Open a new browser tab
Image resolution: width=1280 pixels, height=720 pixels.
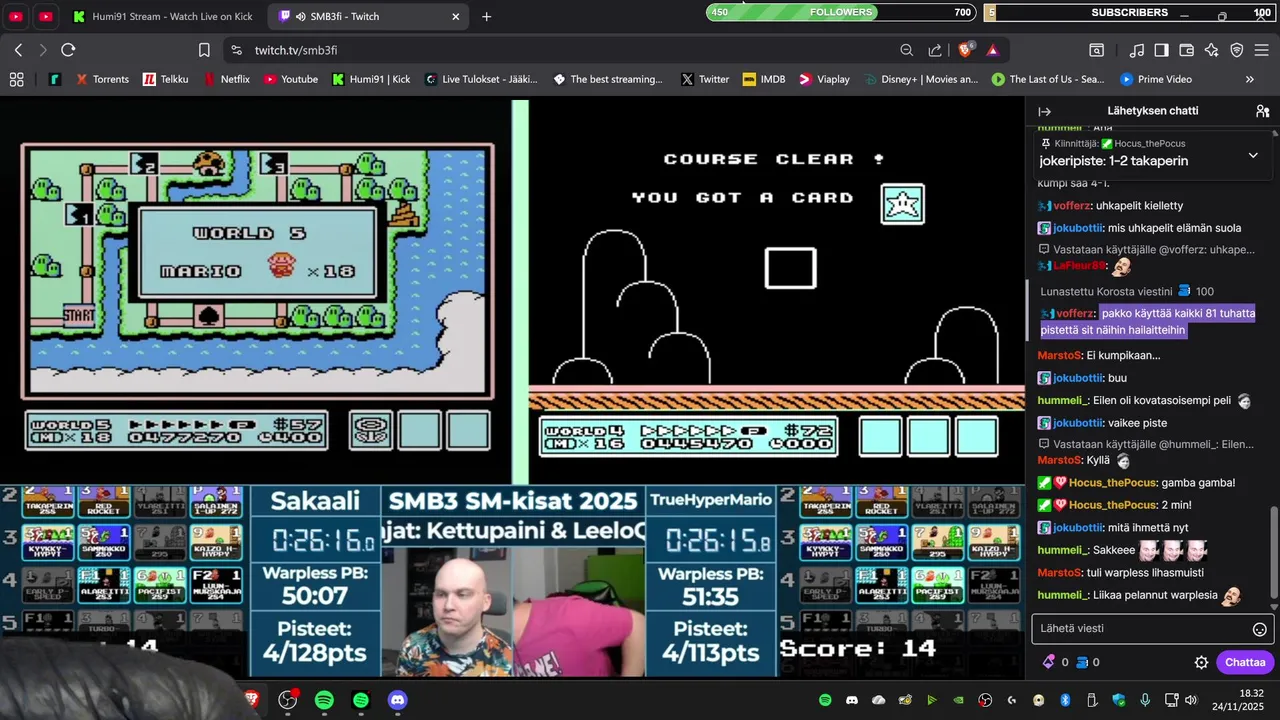click(486, 16)
